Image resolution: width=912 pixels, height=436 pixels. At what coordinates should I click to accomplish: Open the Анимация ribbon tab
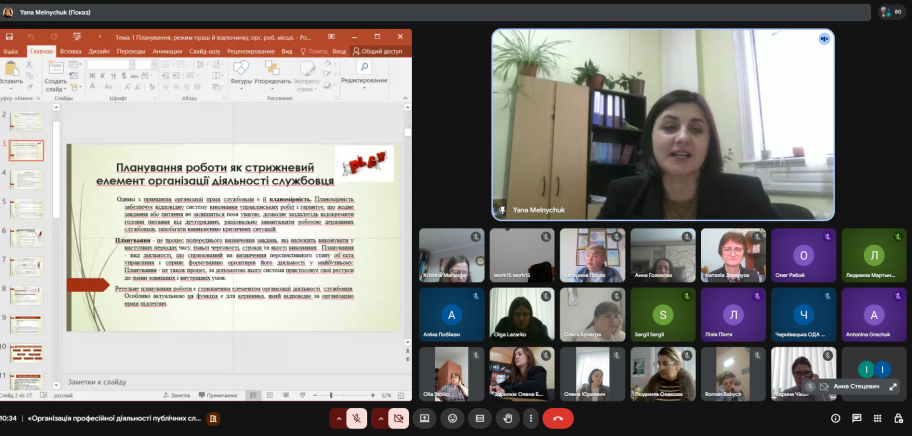point(167,51)
